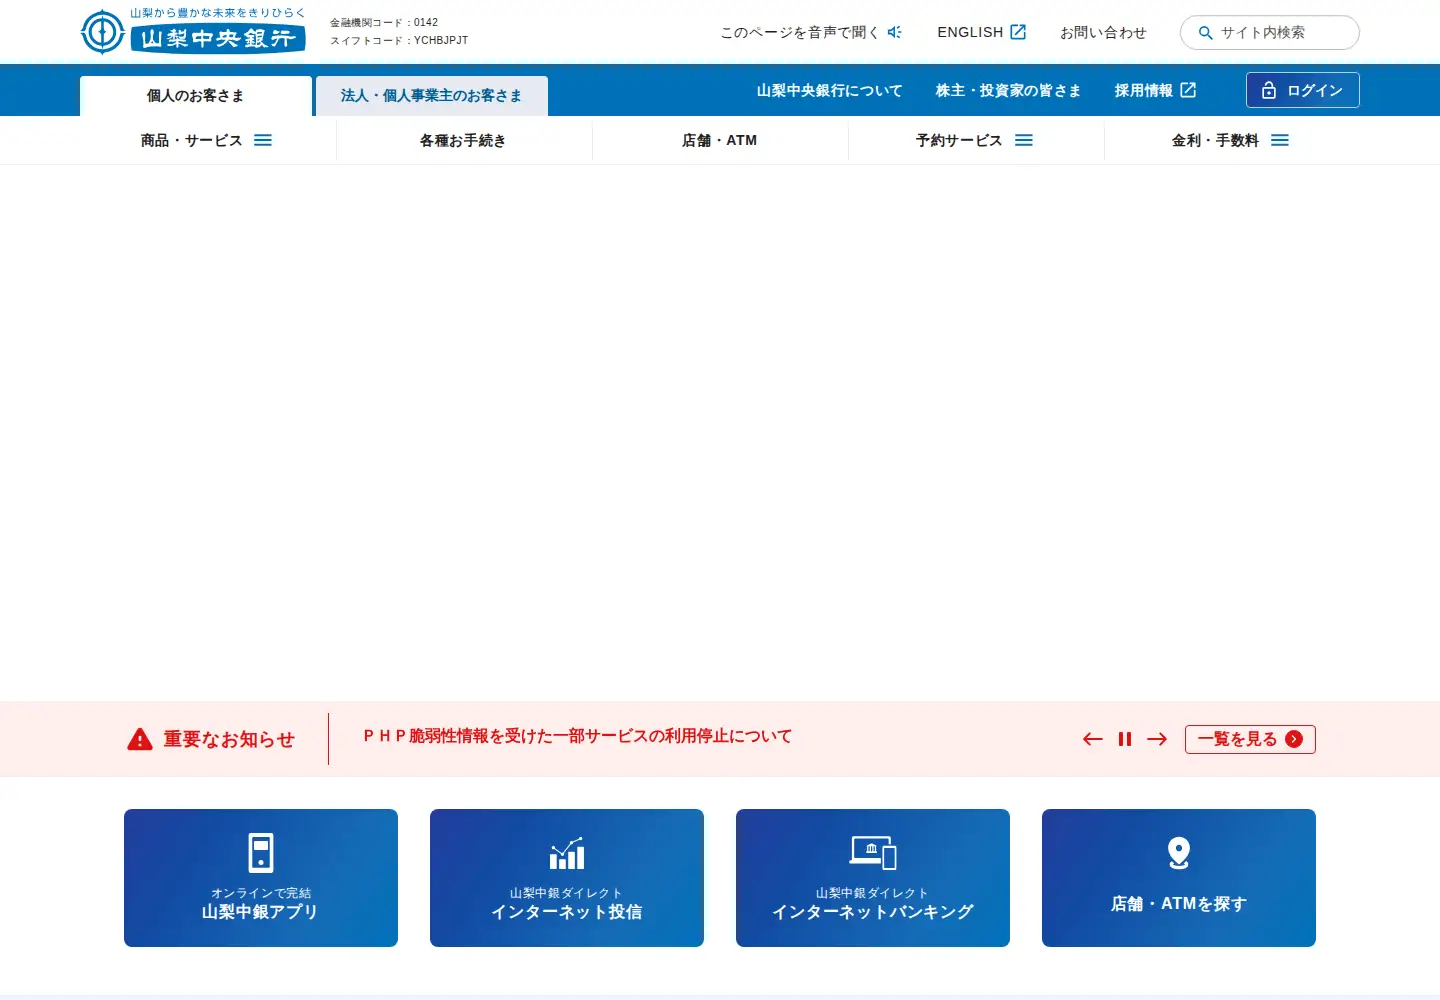Image resolution: width=1440 pixels, height=1000 pixels.
Task: Click the map pin icon on 店舗・ATMを探す card
Action: coord(1179,853)
